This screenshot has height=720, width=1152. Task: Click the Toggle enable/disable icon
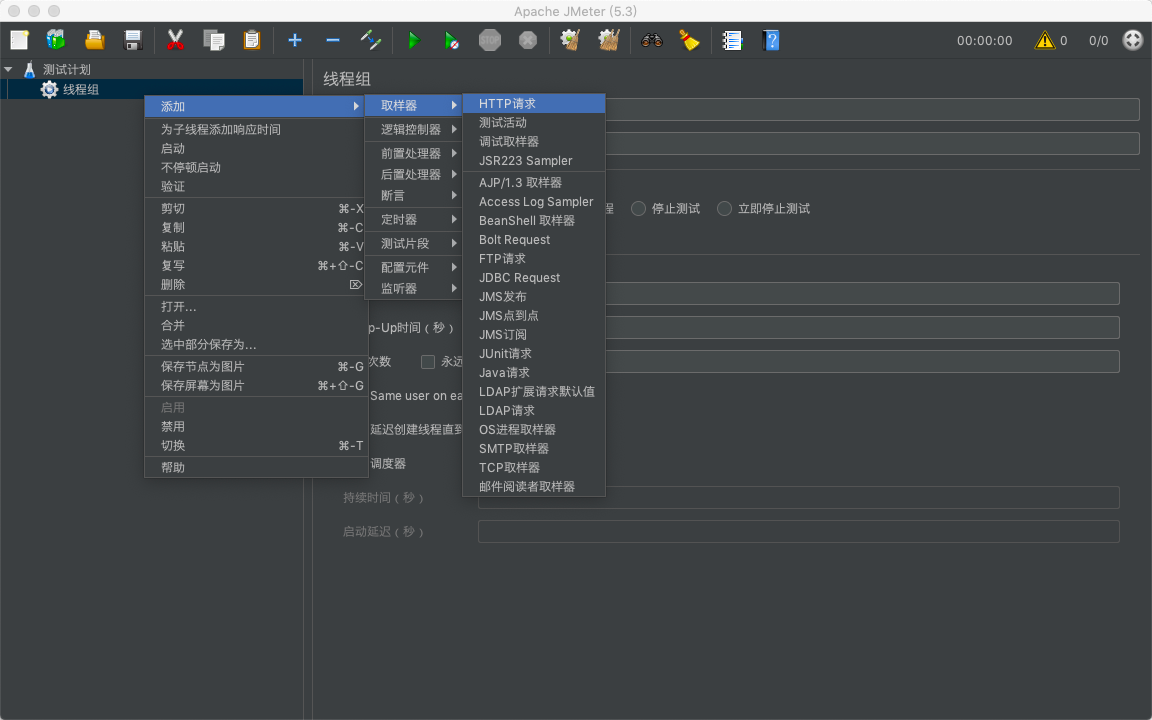[371, 40]
